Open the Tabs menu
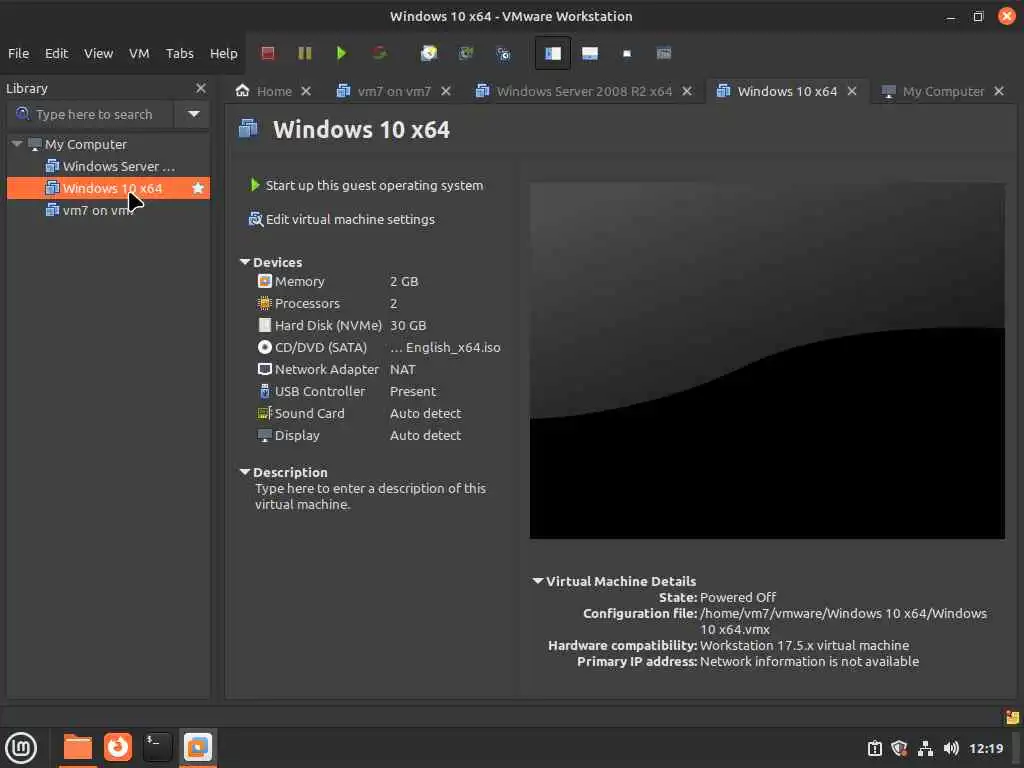The height and width of the screenshot is (768, 1024). [179, 54]
